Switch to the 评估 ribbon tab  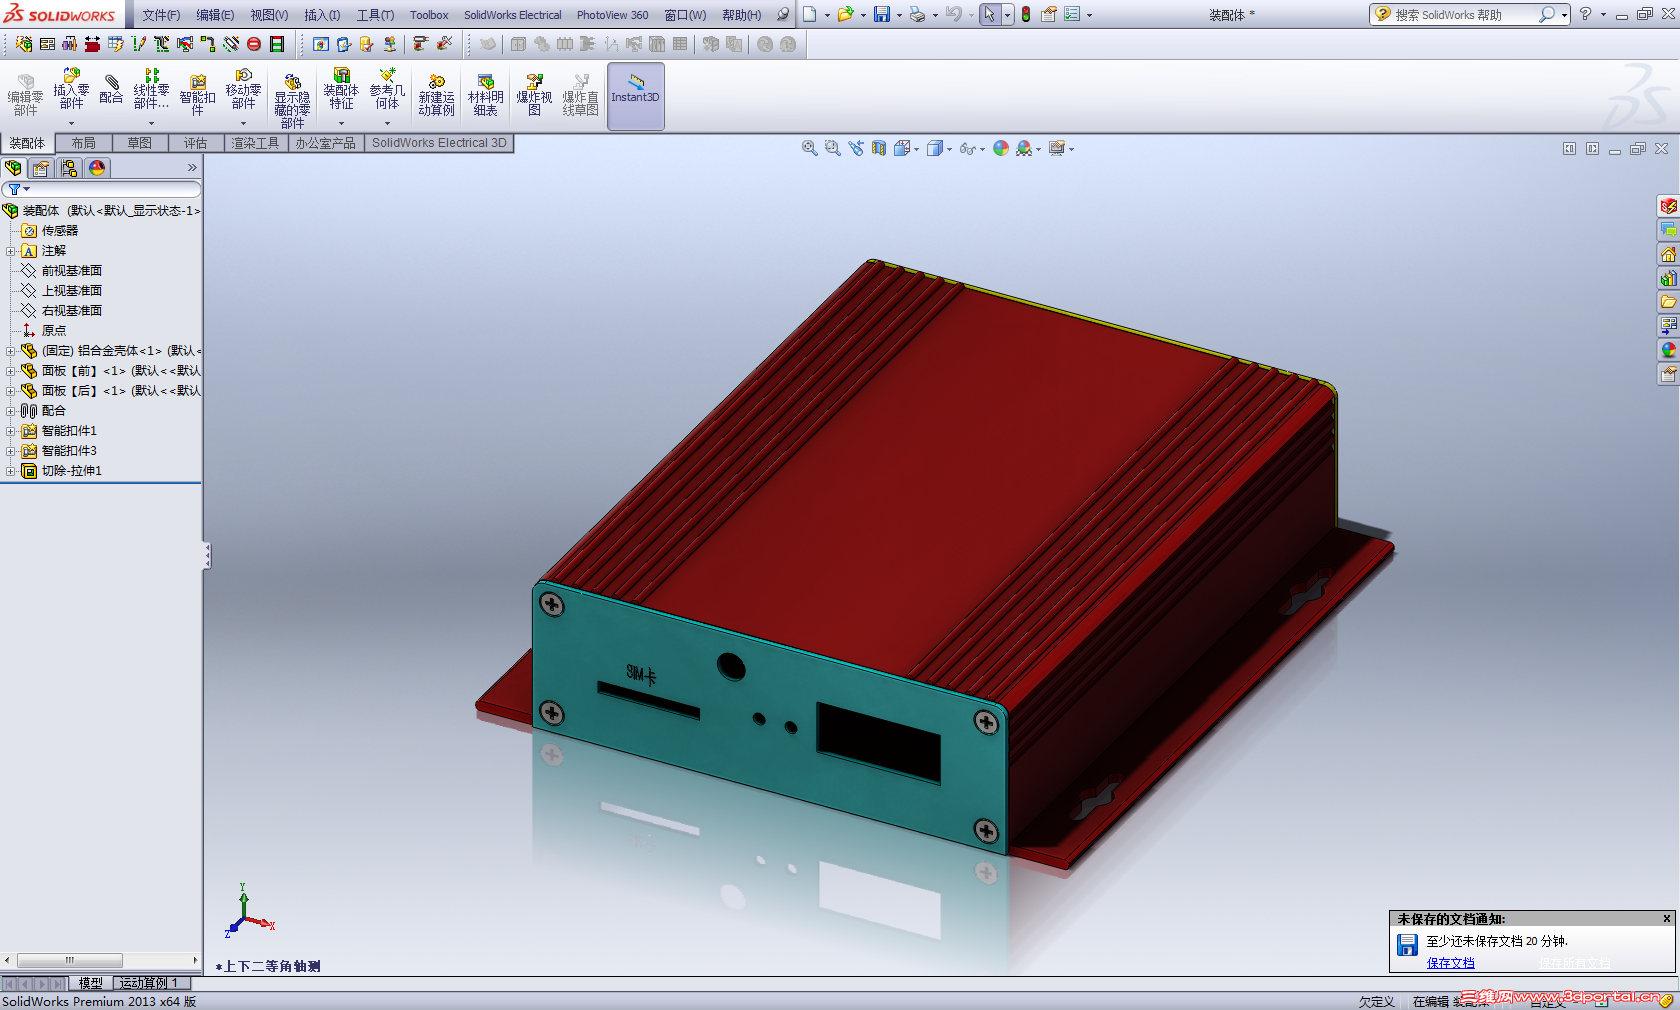[x=196, y=143]
